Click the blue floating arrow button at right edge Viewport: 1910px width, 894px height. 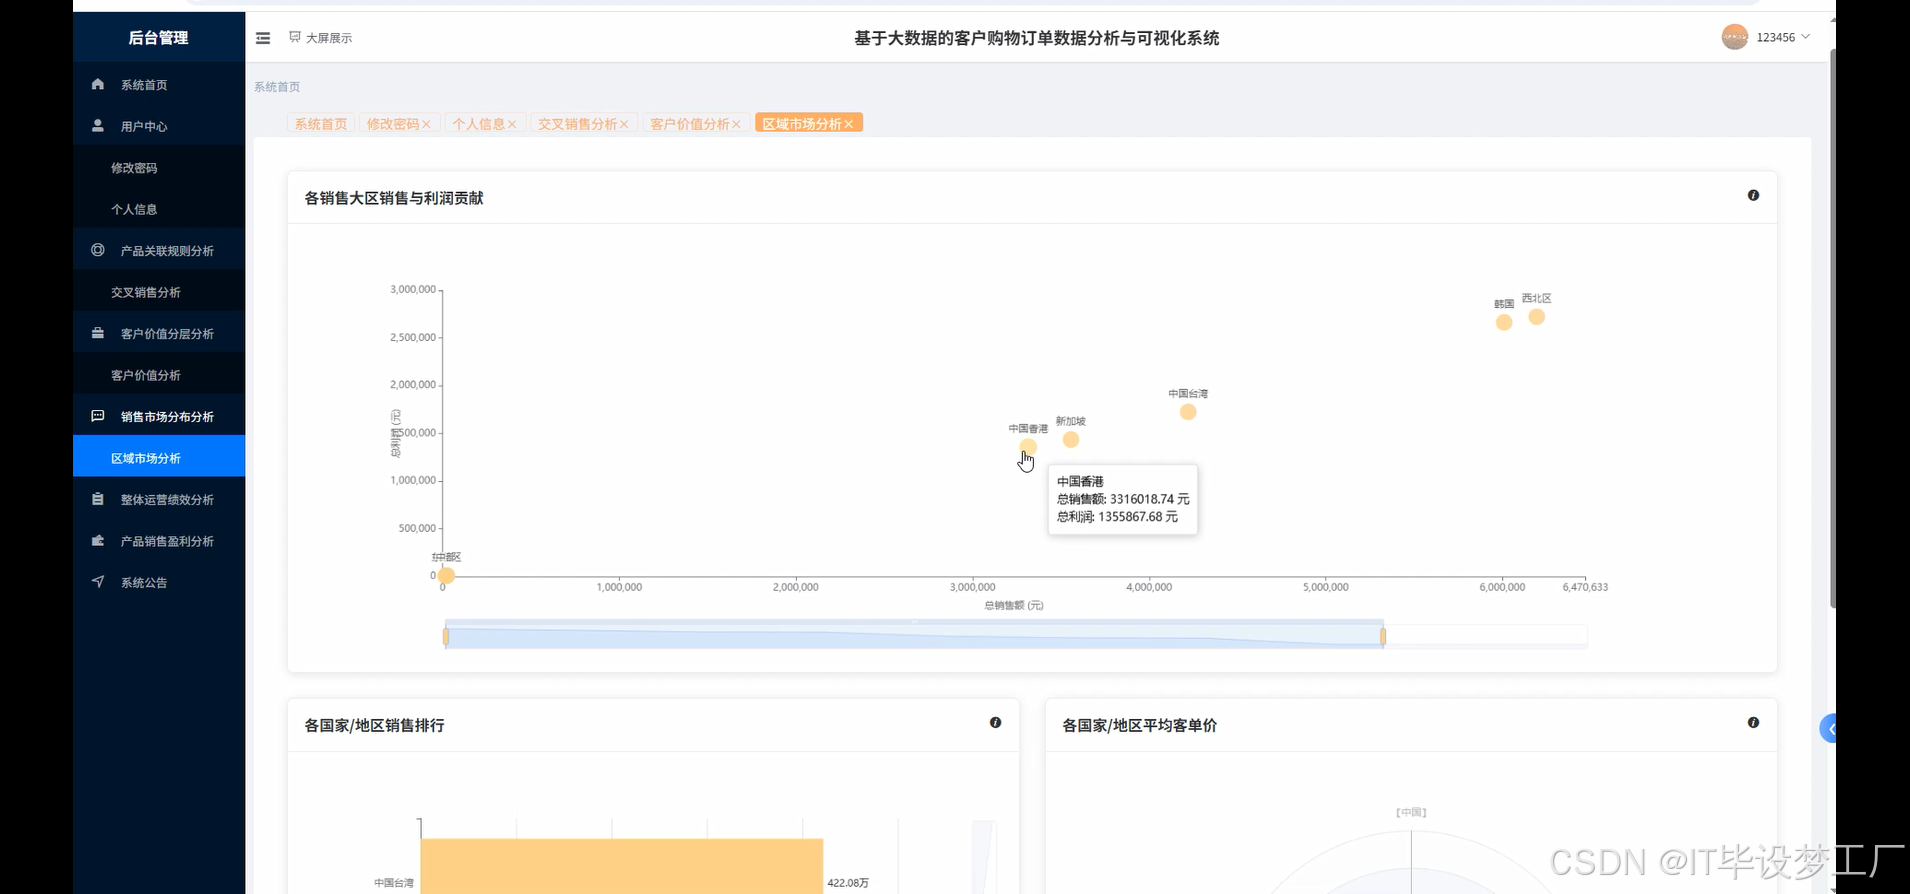1829,729
